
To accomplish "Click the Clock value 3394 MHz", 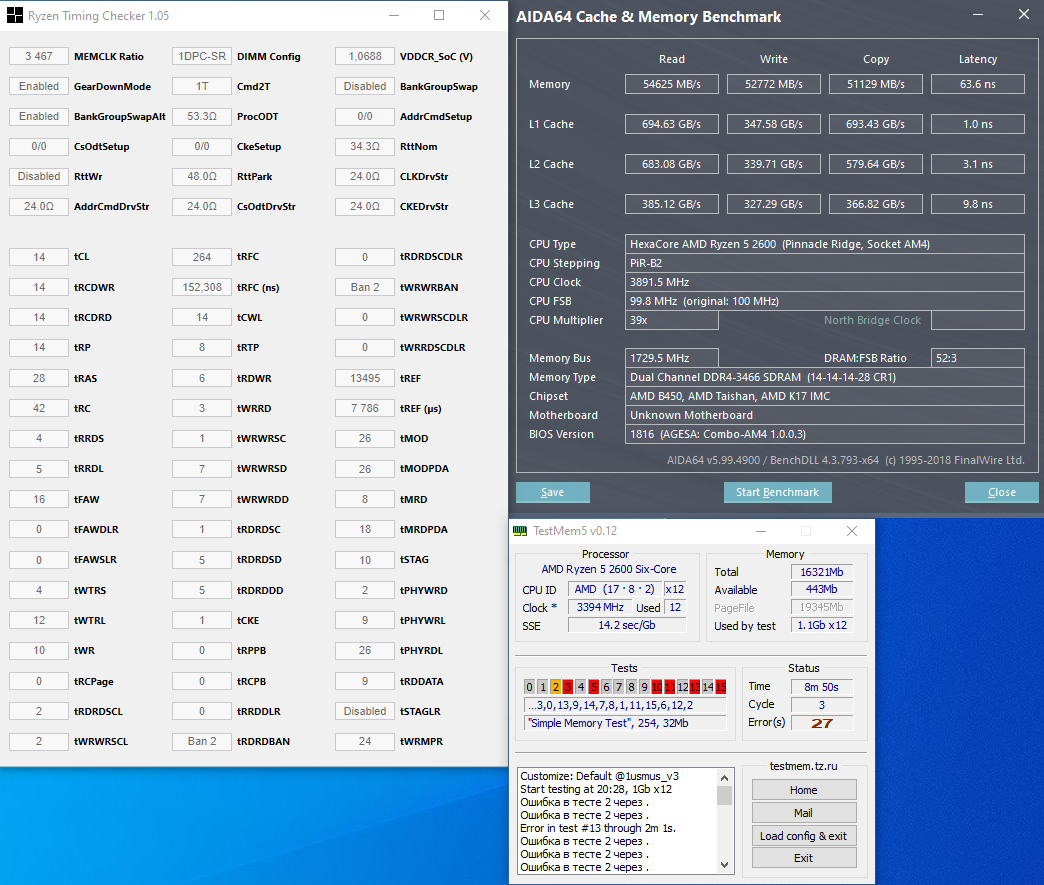I will pyautogui.click(x=600, y=607).
